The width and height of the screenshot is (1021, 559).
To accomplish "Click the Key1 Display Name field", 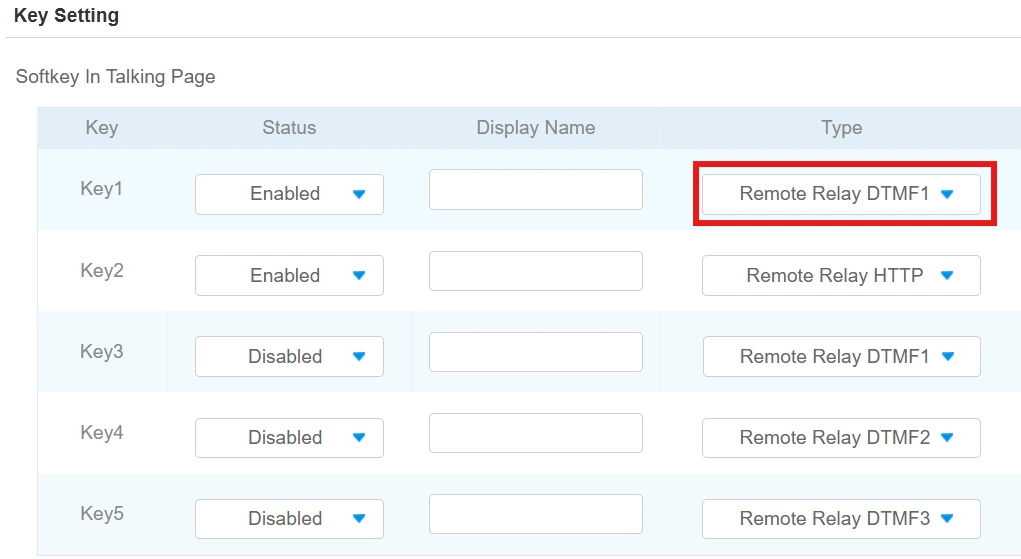I will [x=535, y=190].
